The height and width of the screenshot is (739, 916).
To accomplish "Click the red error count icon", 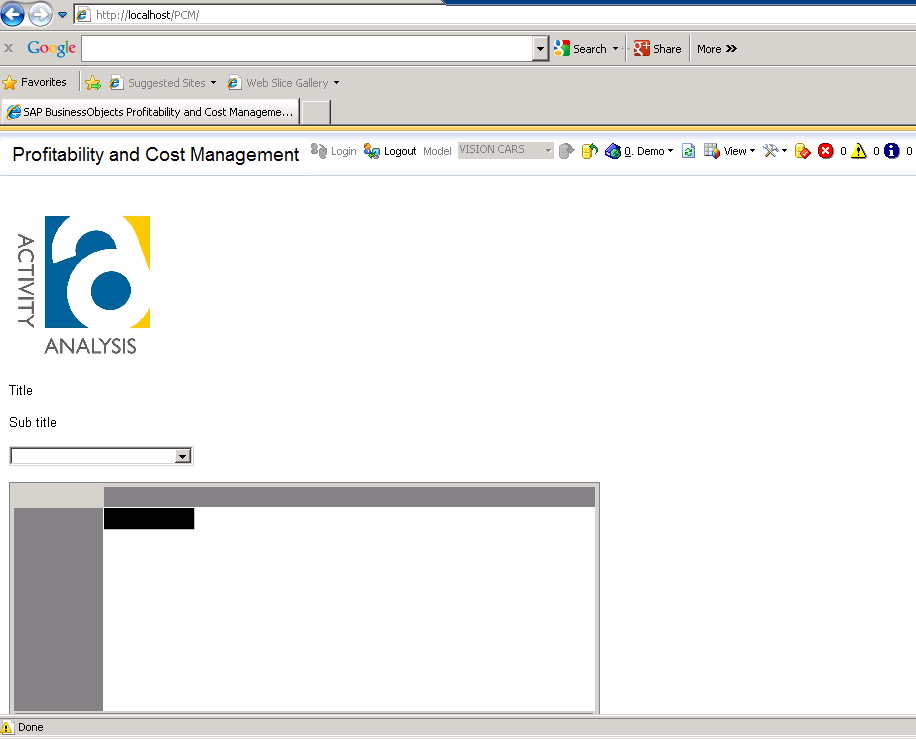I will [825, 151].
